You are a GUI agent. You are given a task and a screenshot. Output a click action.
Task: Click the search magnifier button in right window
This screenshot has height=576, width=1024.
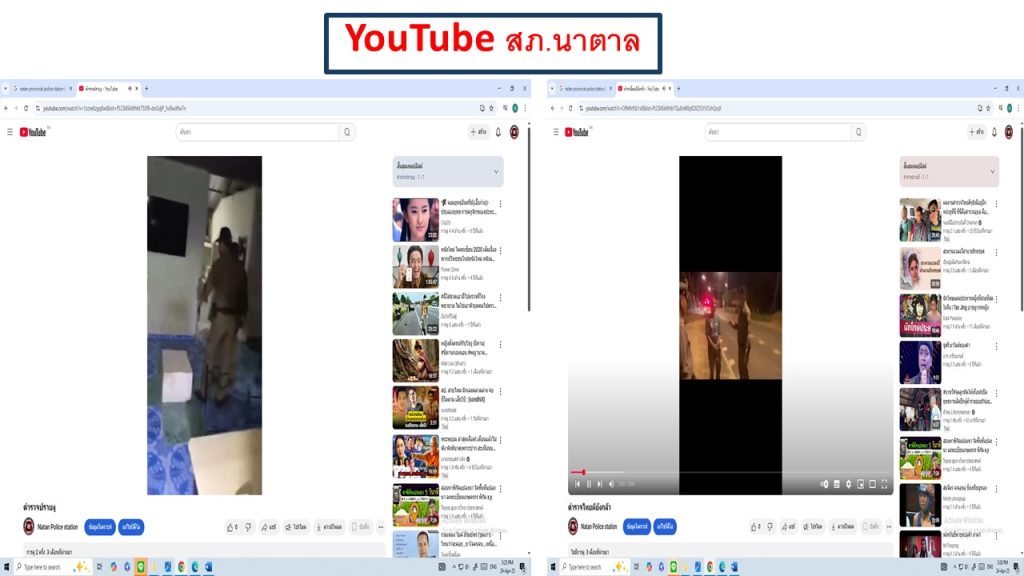pos(856,132)
